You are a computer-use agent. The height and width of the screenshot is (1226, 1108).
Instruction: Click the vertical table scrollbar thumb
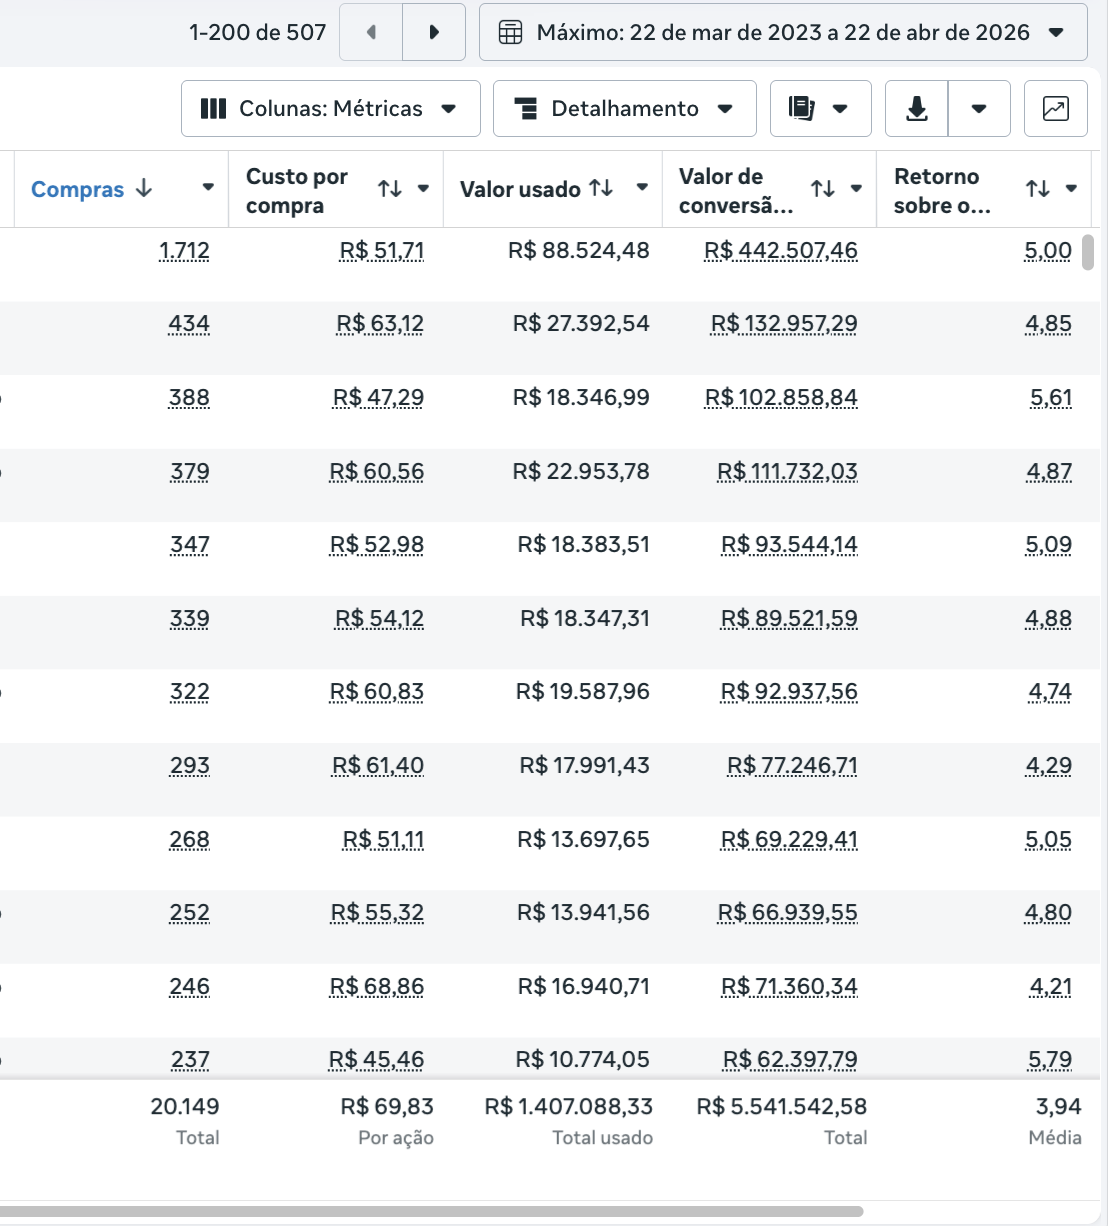pyautogui.click(x=1089, y=251)
